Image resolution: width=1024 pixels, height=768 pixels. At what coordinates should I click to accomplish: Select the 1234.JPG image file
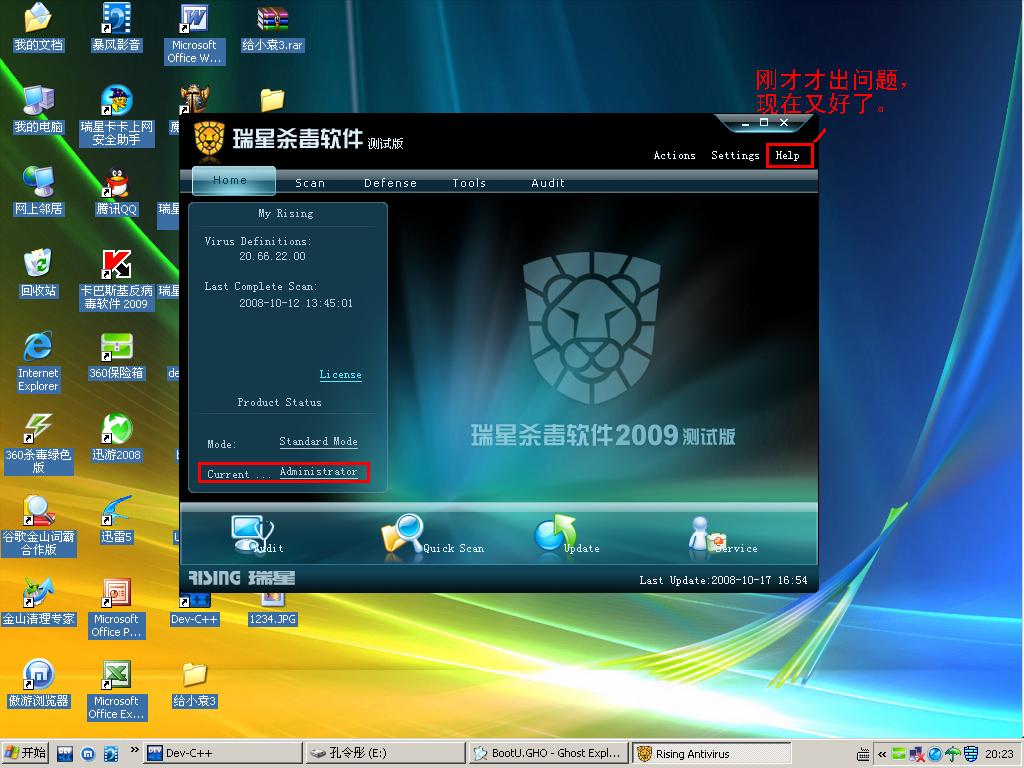272,609
